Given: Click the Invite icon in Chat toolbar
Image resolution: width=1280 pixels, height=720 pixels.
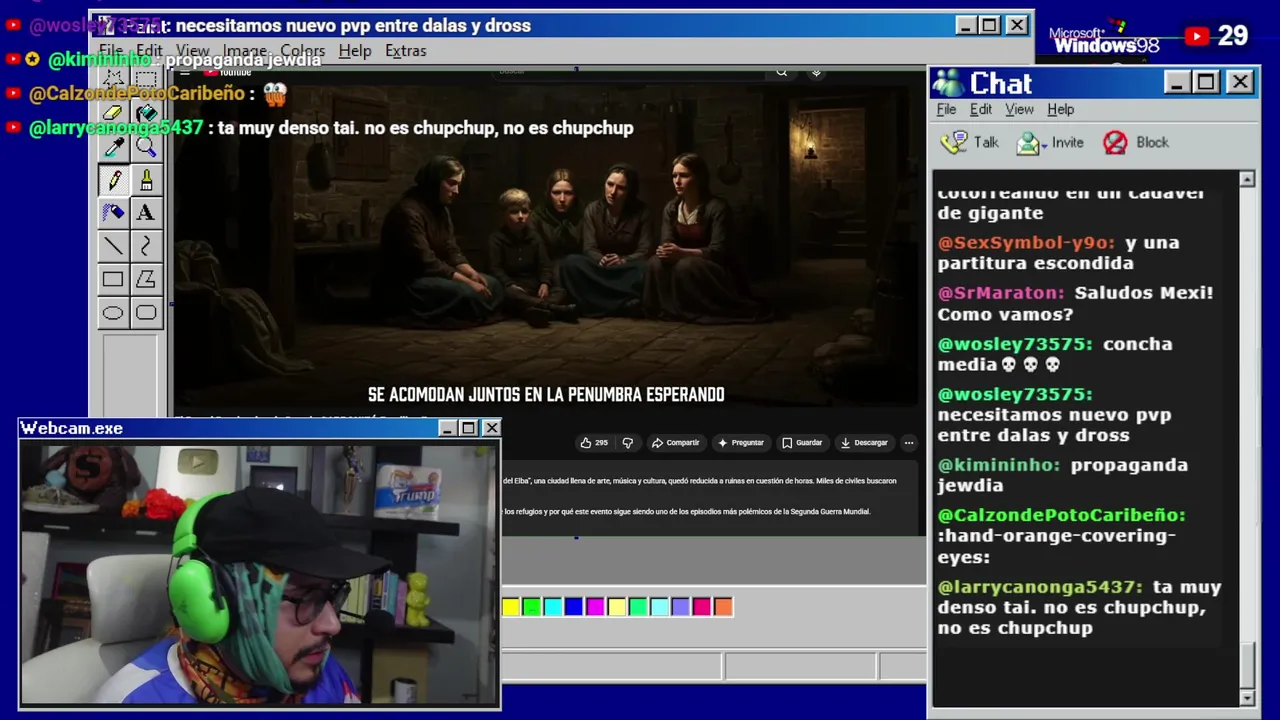Looking at the screenshot, I should pyautogui.click(x=1027, y=143).
